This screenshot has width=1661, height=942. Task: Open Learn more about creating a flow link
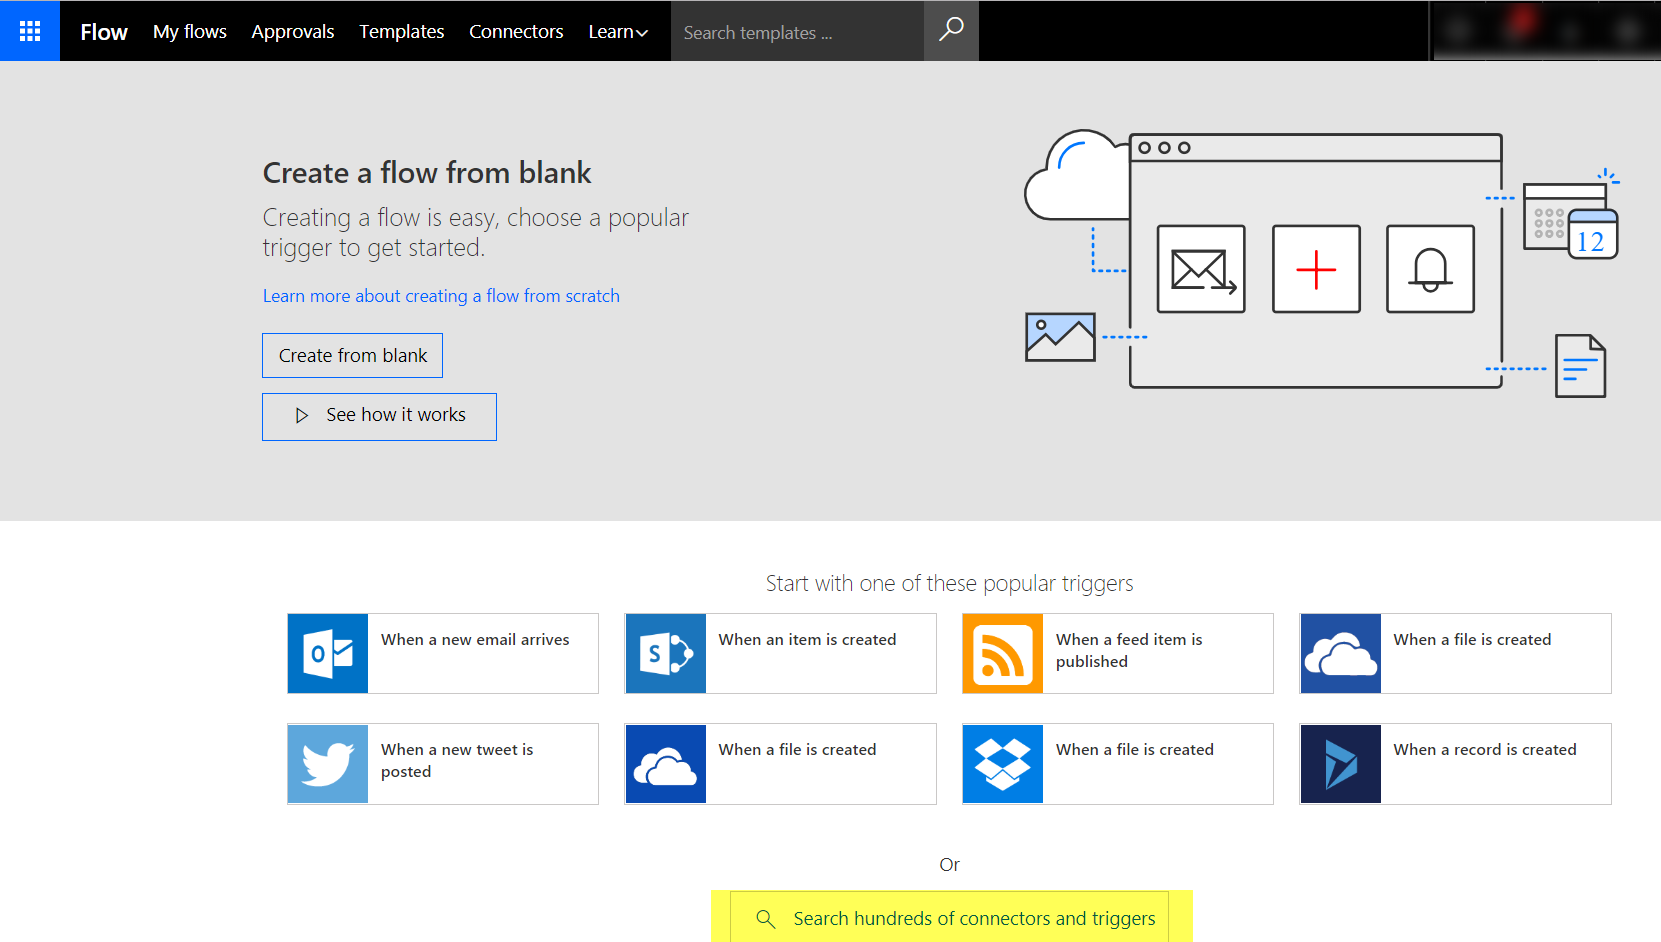point(441,296)
